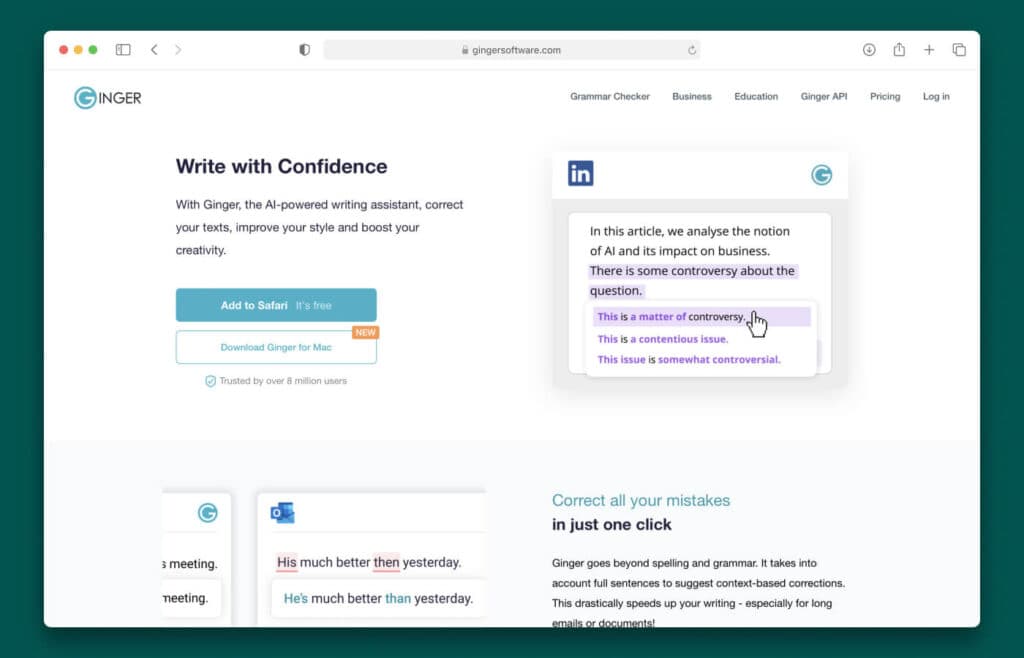The width and height of the screenshot is (1024, 658).
Task: Click the Outlook icon in the demo card
Action: point(282,513)
